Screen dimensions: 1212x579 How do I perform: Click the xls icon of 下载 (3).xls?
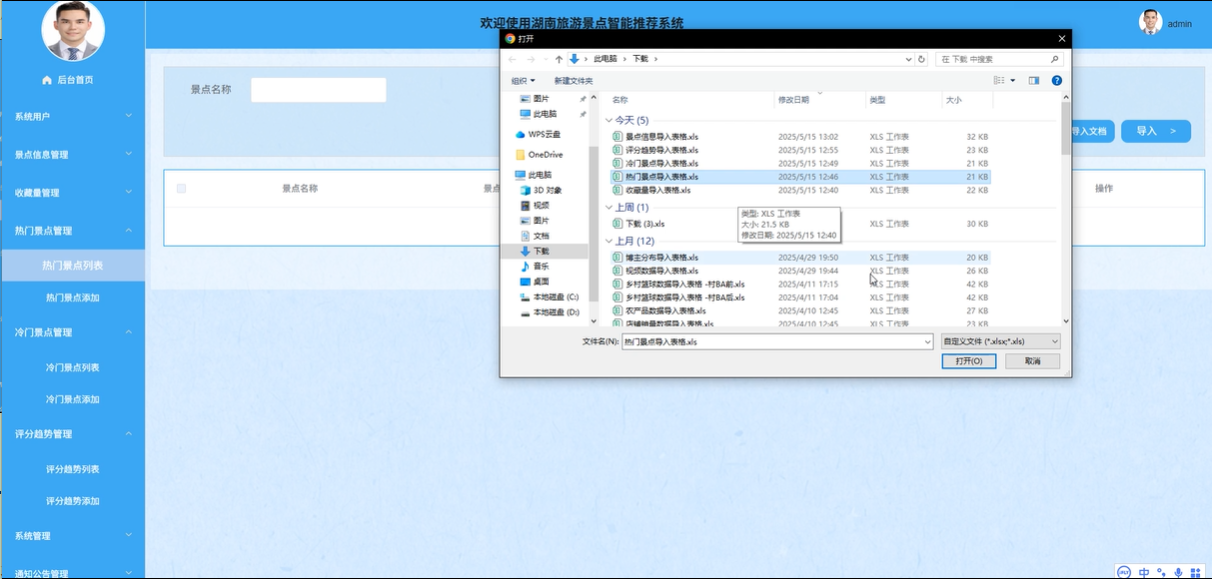click(x=617, y=224)
